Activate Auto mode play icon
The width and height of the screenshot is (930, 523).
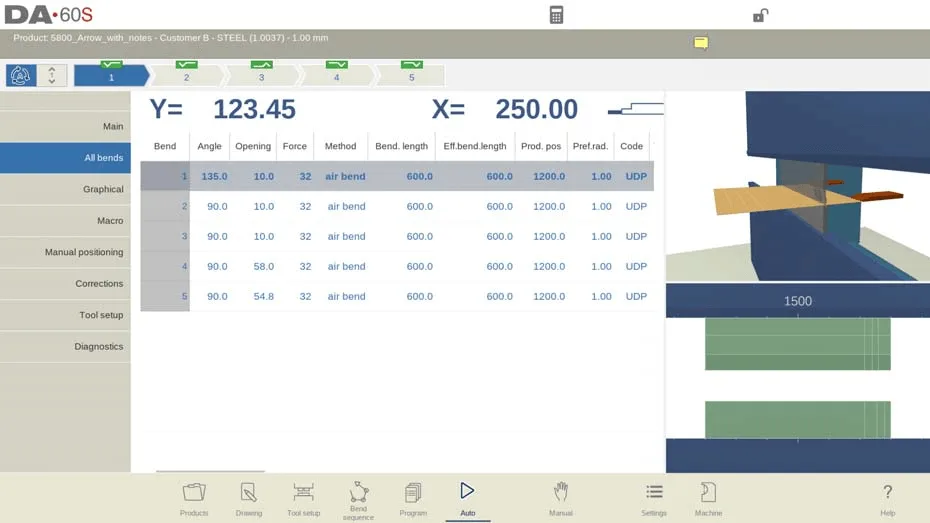(467, 499)
